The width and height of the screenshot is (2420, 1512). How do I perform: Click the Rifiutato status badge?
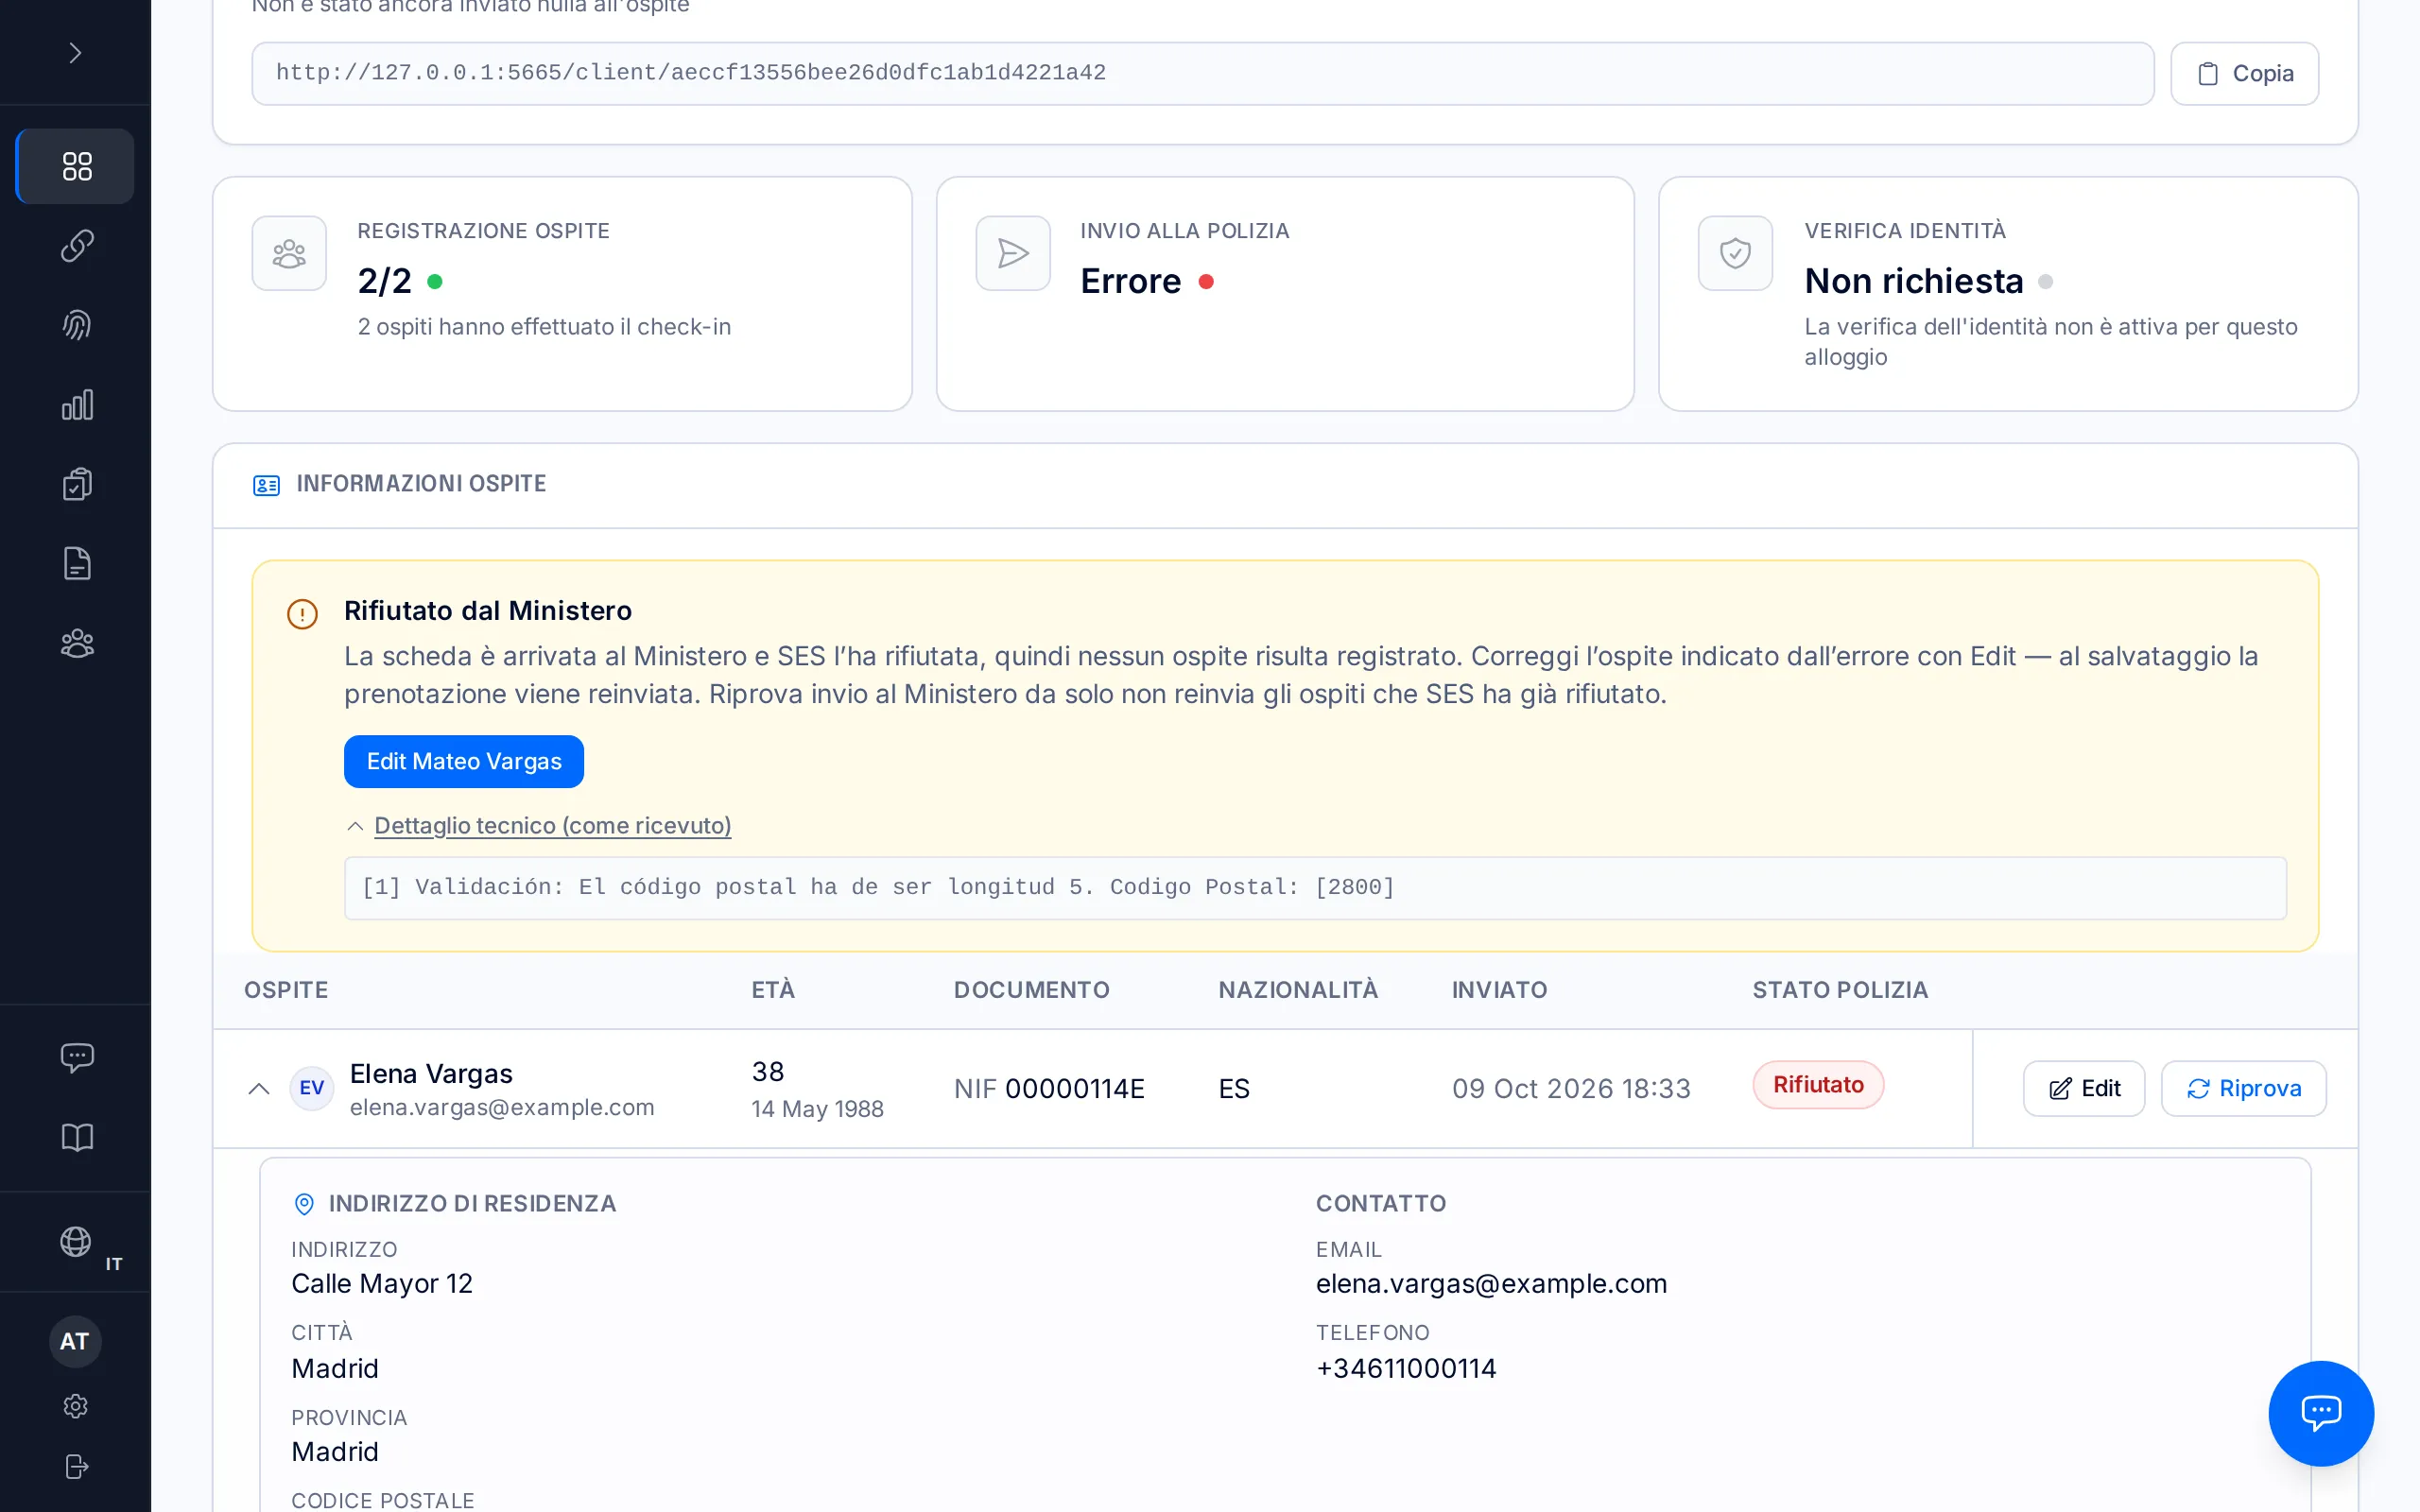1818,1085
